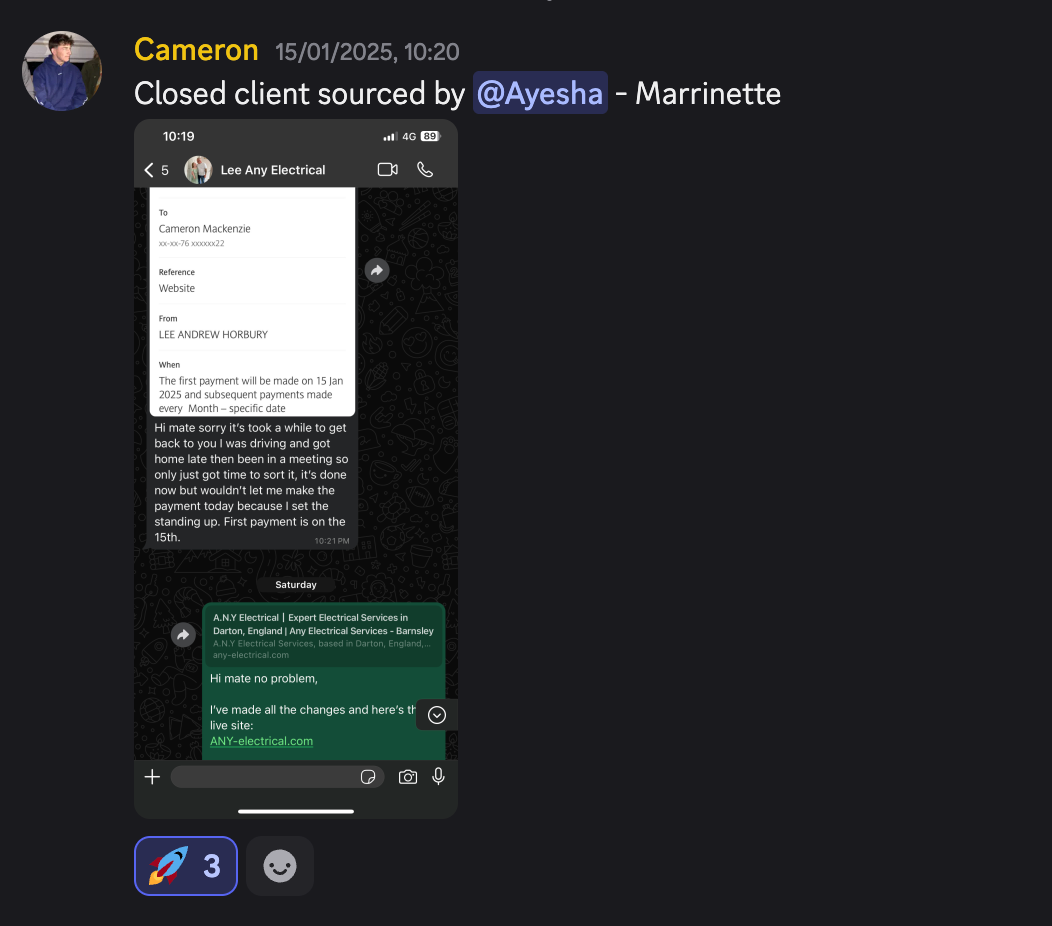Go back using the chevron beside 5
Screen dimensions: 1052x926
(149, 170)
